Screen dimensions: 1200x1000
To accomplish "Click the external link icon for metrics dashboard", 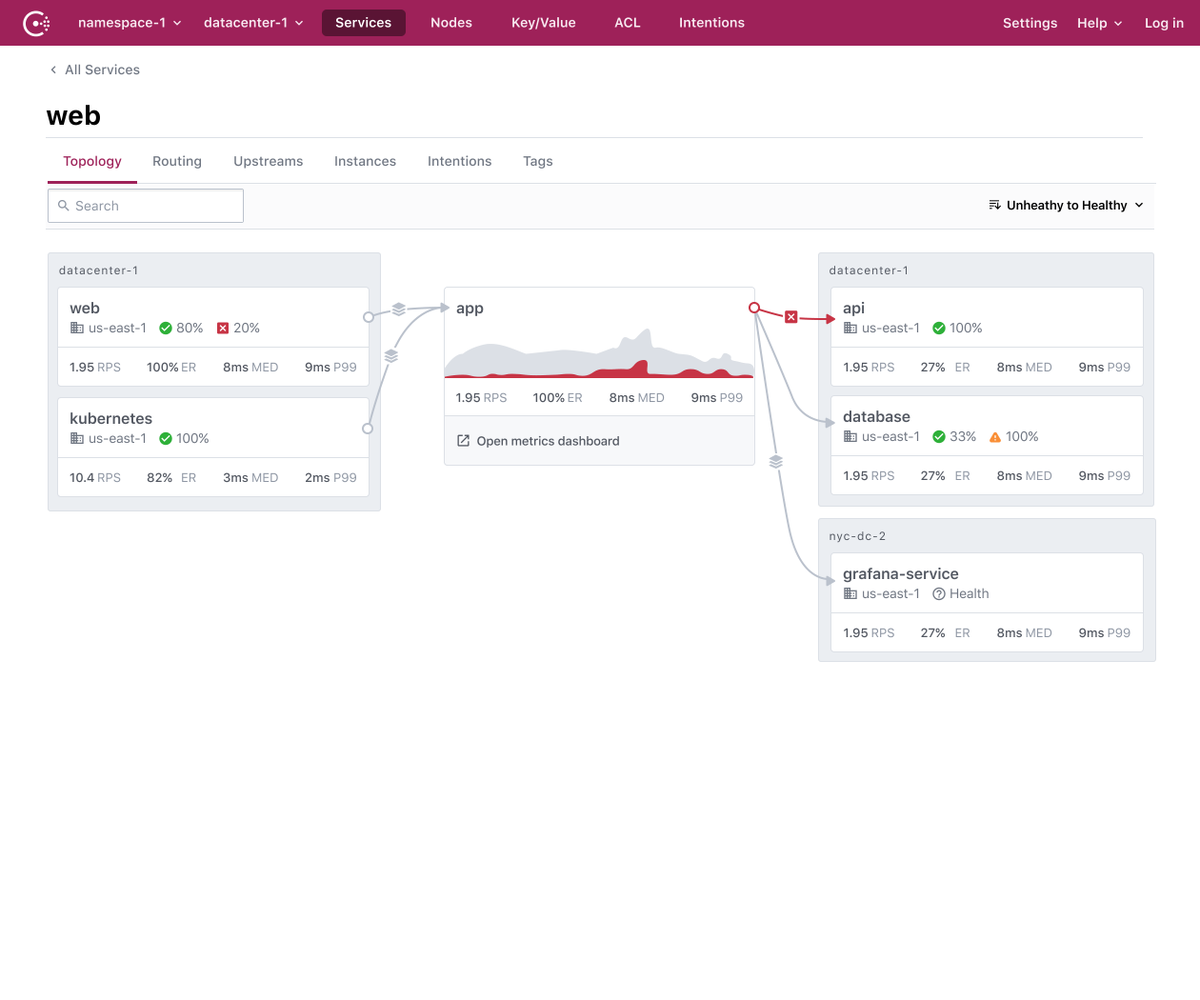I will point(463,441).
